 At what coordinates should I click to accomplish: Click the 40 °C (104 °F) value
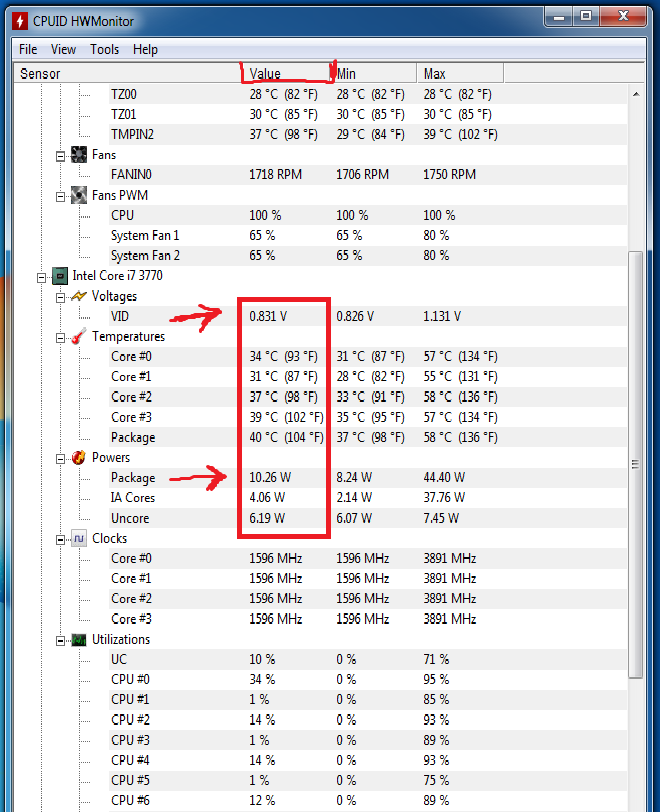pyautogui.click(x=286, y=438)
